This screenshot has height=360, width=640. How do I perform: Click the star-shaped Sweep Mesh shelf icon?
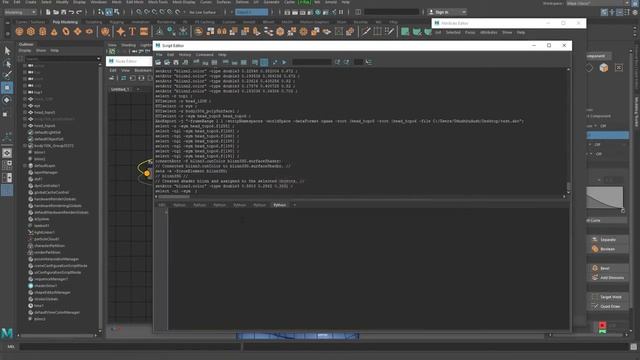120,31
